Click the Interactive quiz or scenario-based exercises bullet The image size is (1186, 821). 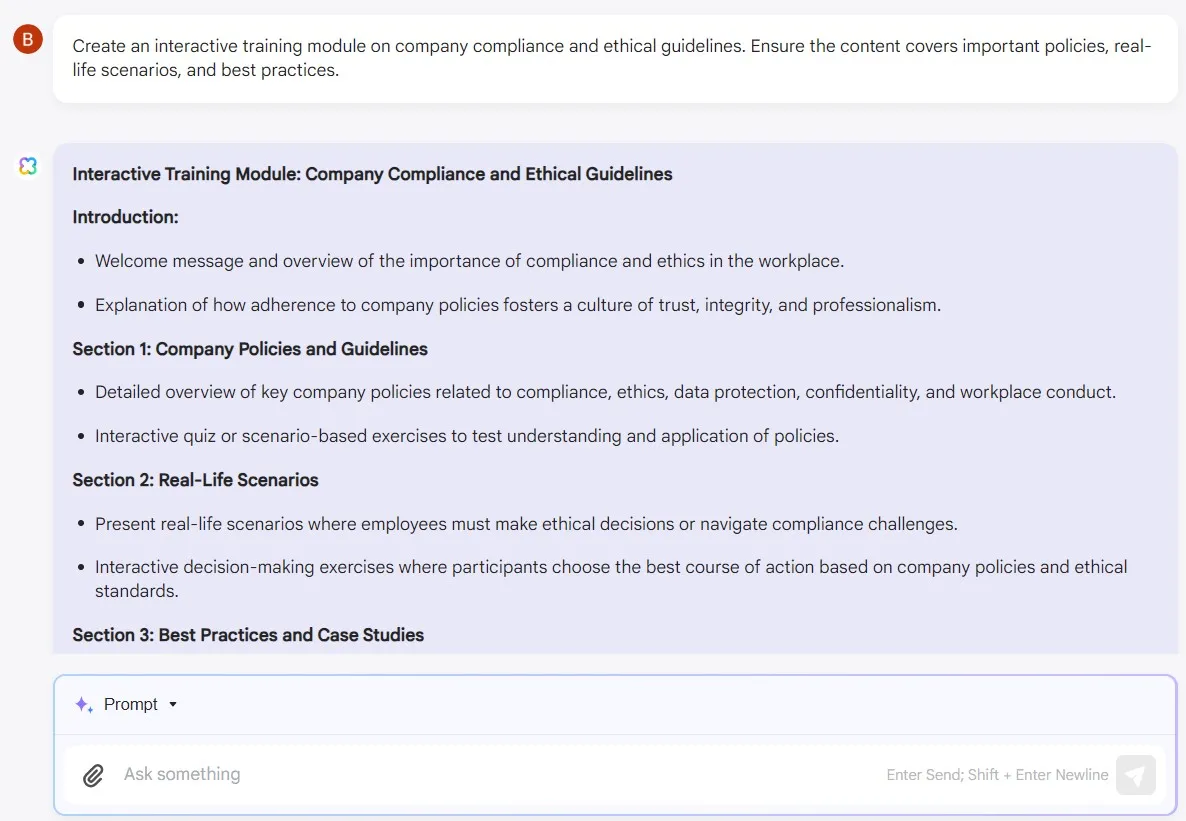click(x=467, y=436)
